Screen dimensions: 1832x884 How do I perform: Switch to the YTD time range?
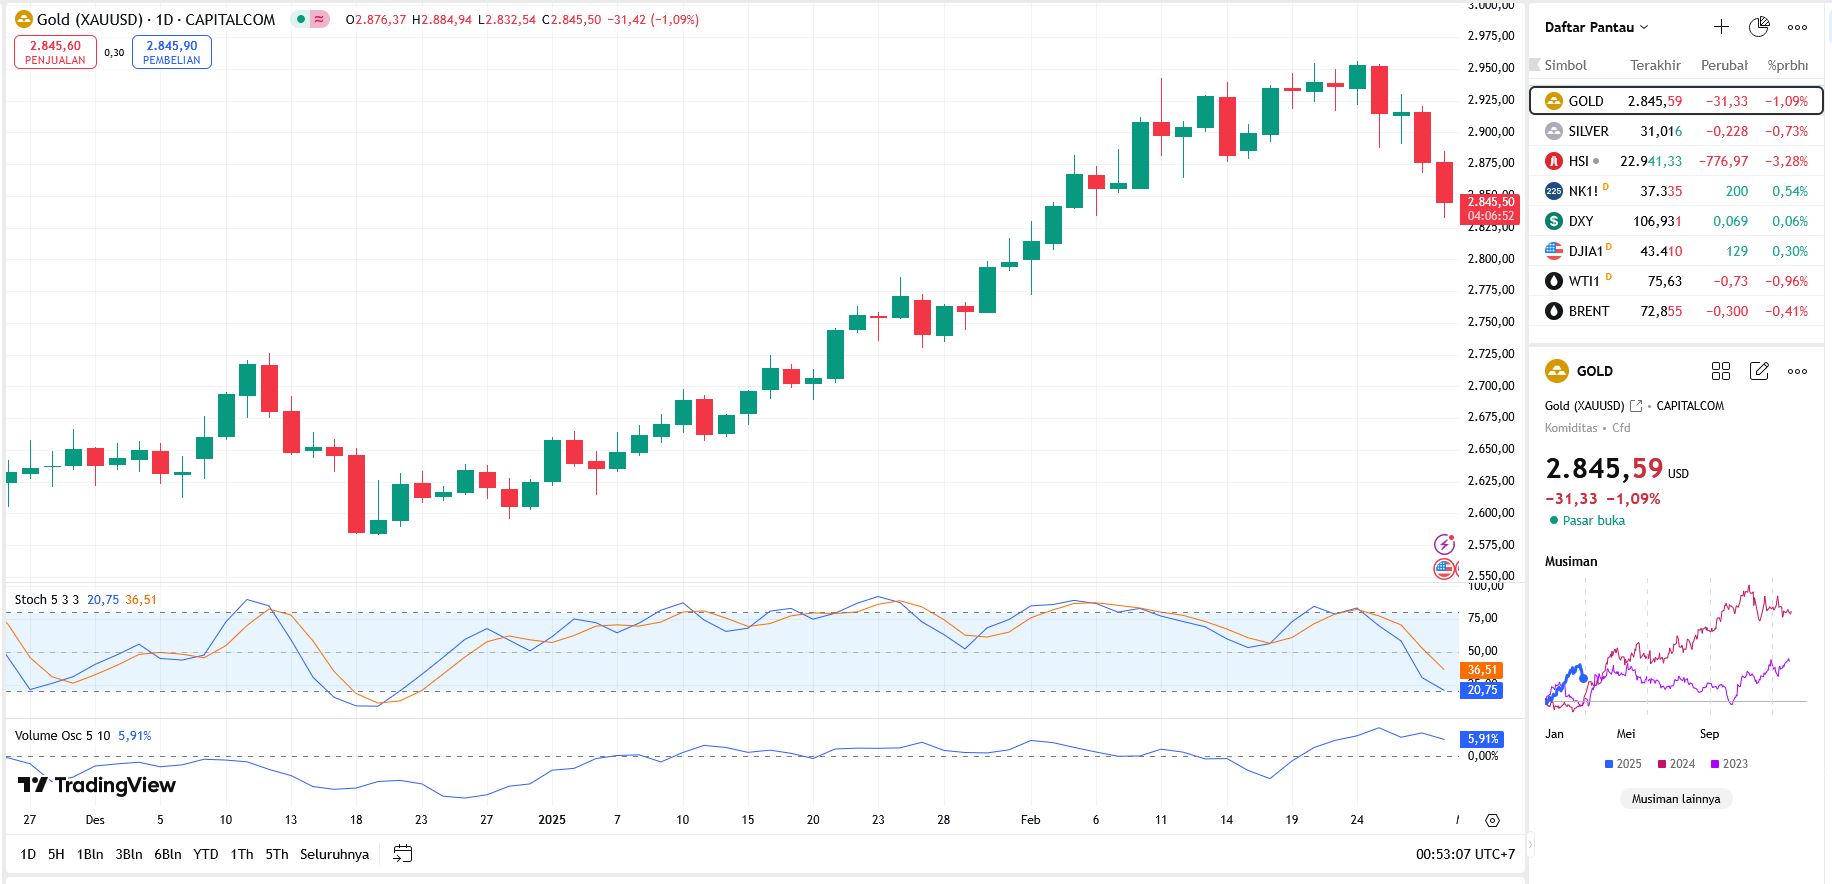[x=205, y=854]
